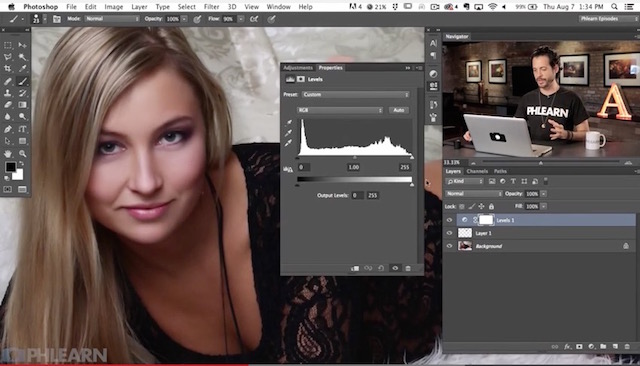
Task: Select the Eraser tool
Action: 8,105
